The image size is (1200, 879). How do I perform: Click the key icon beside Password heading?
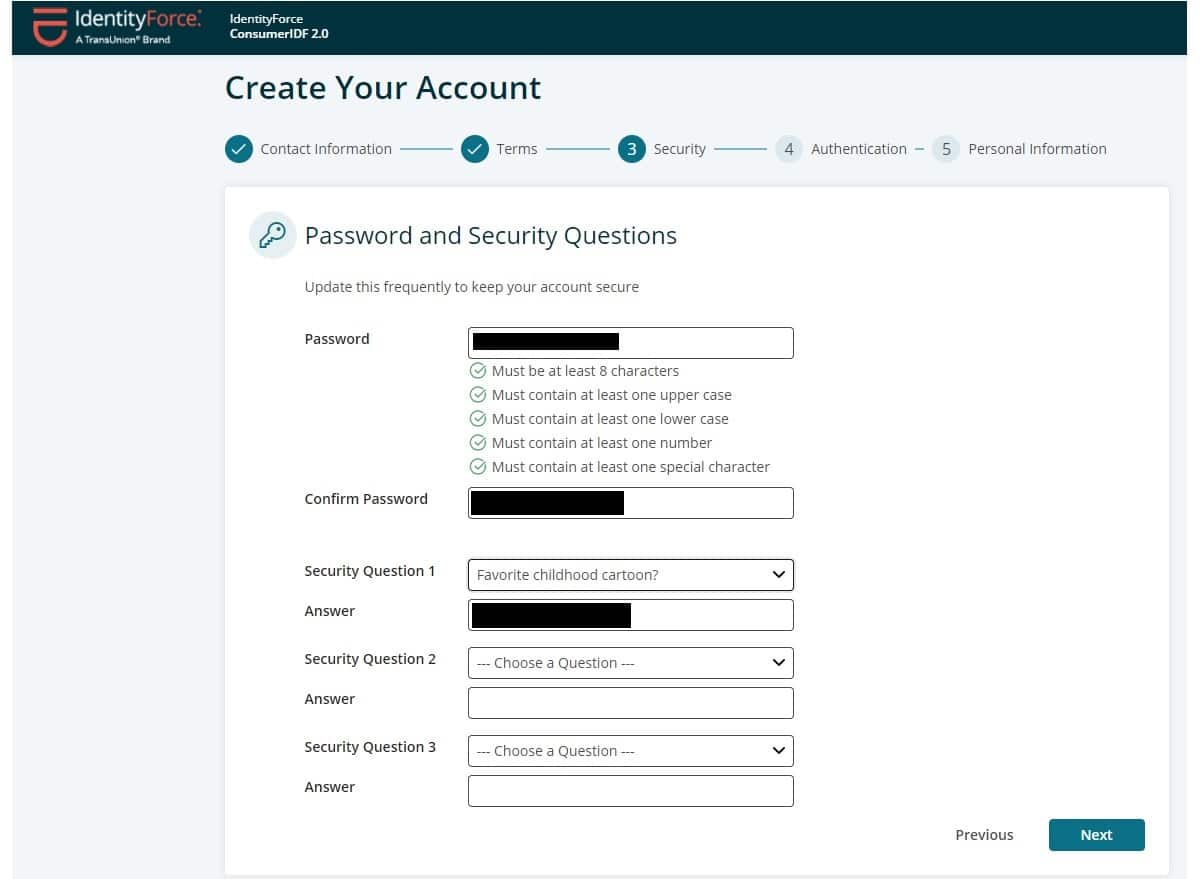pos(272,236)
